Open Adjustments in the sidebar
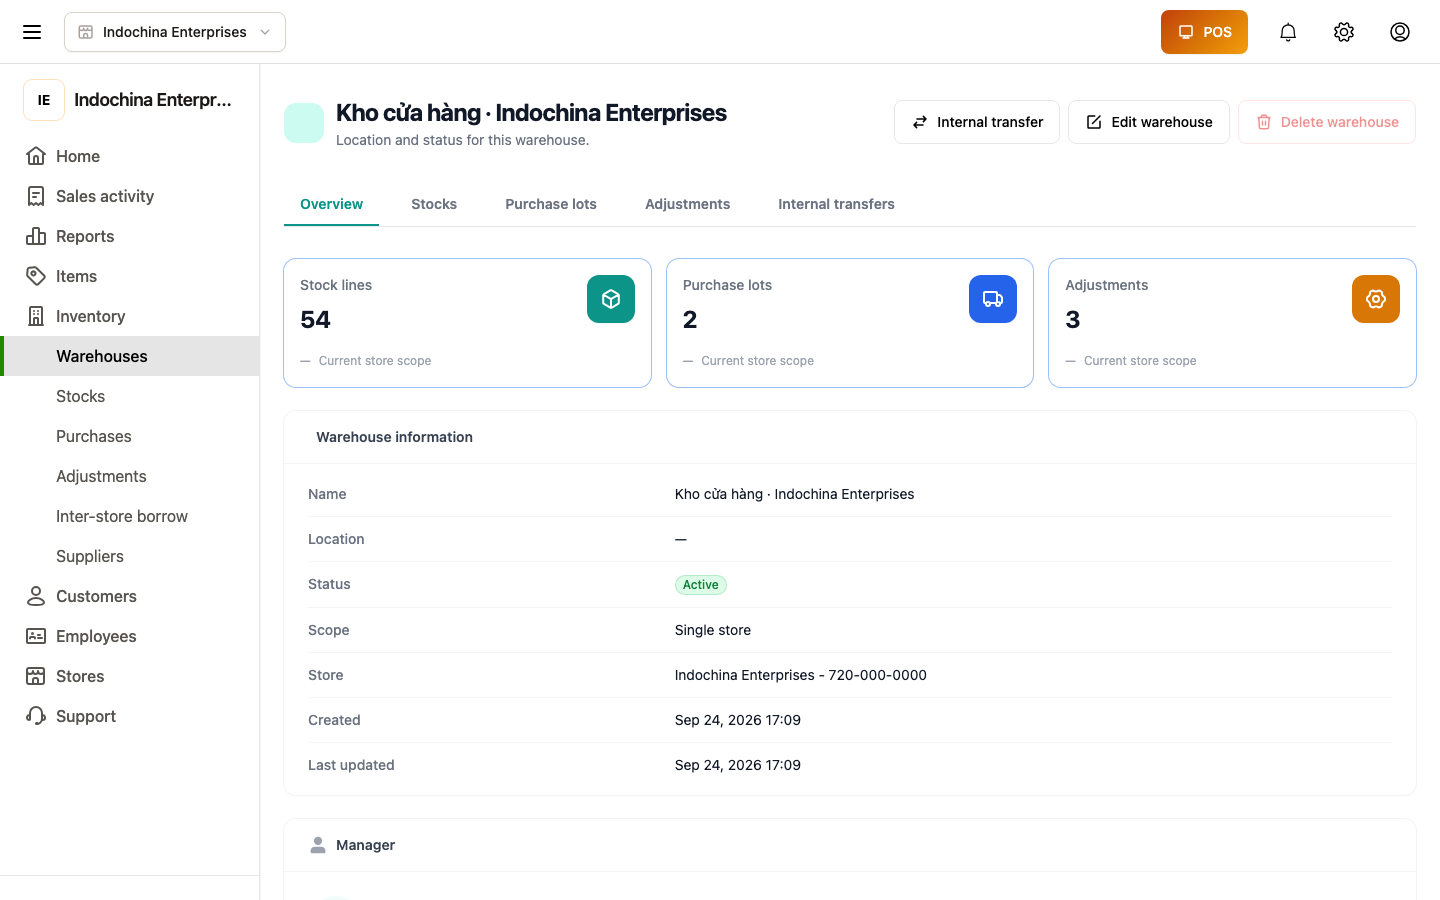 [131, 476]
